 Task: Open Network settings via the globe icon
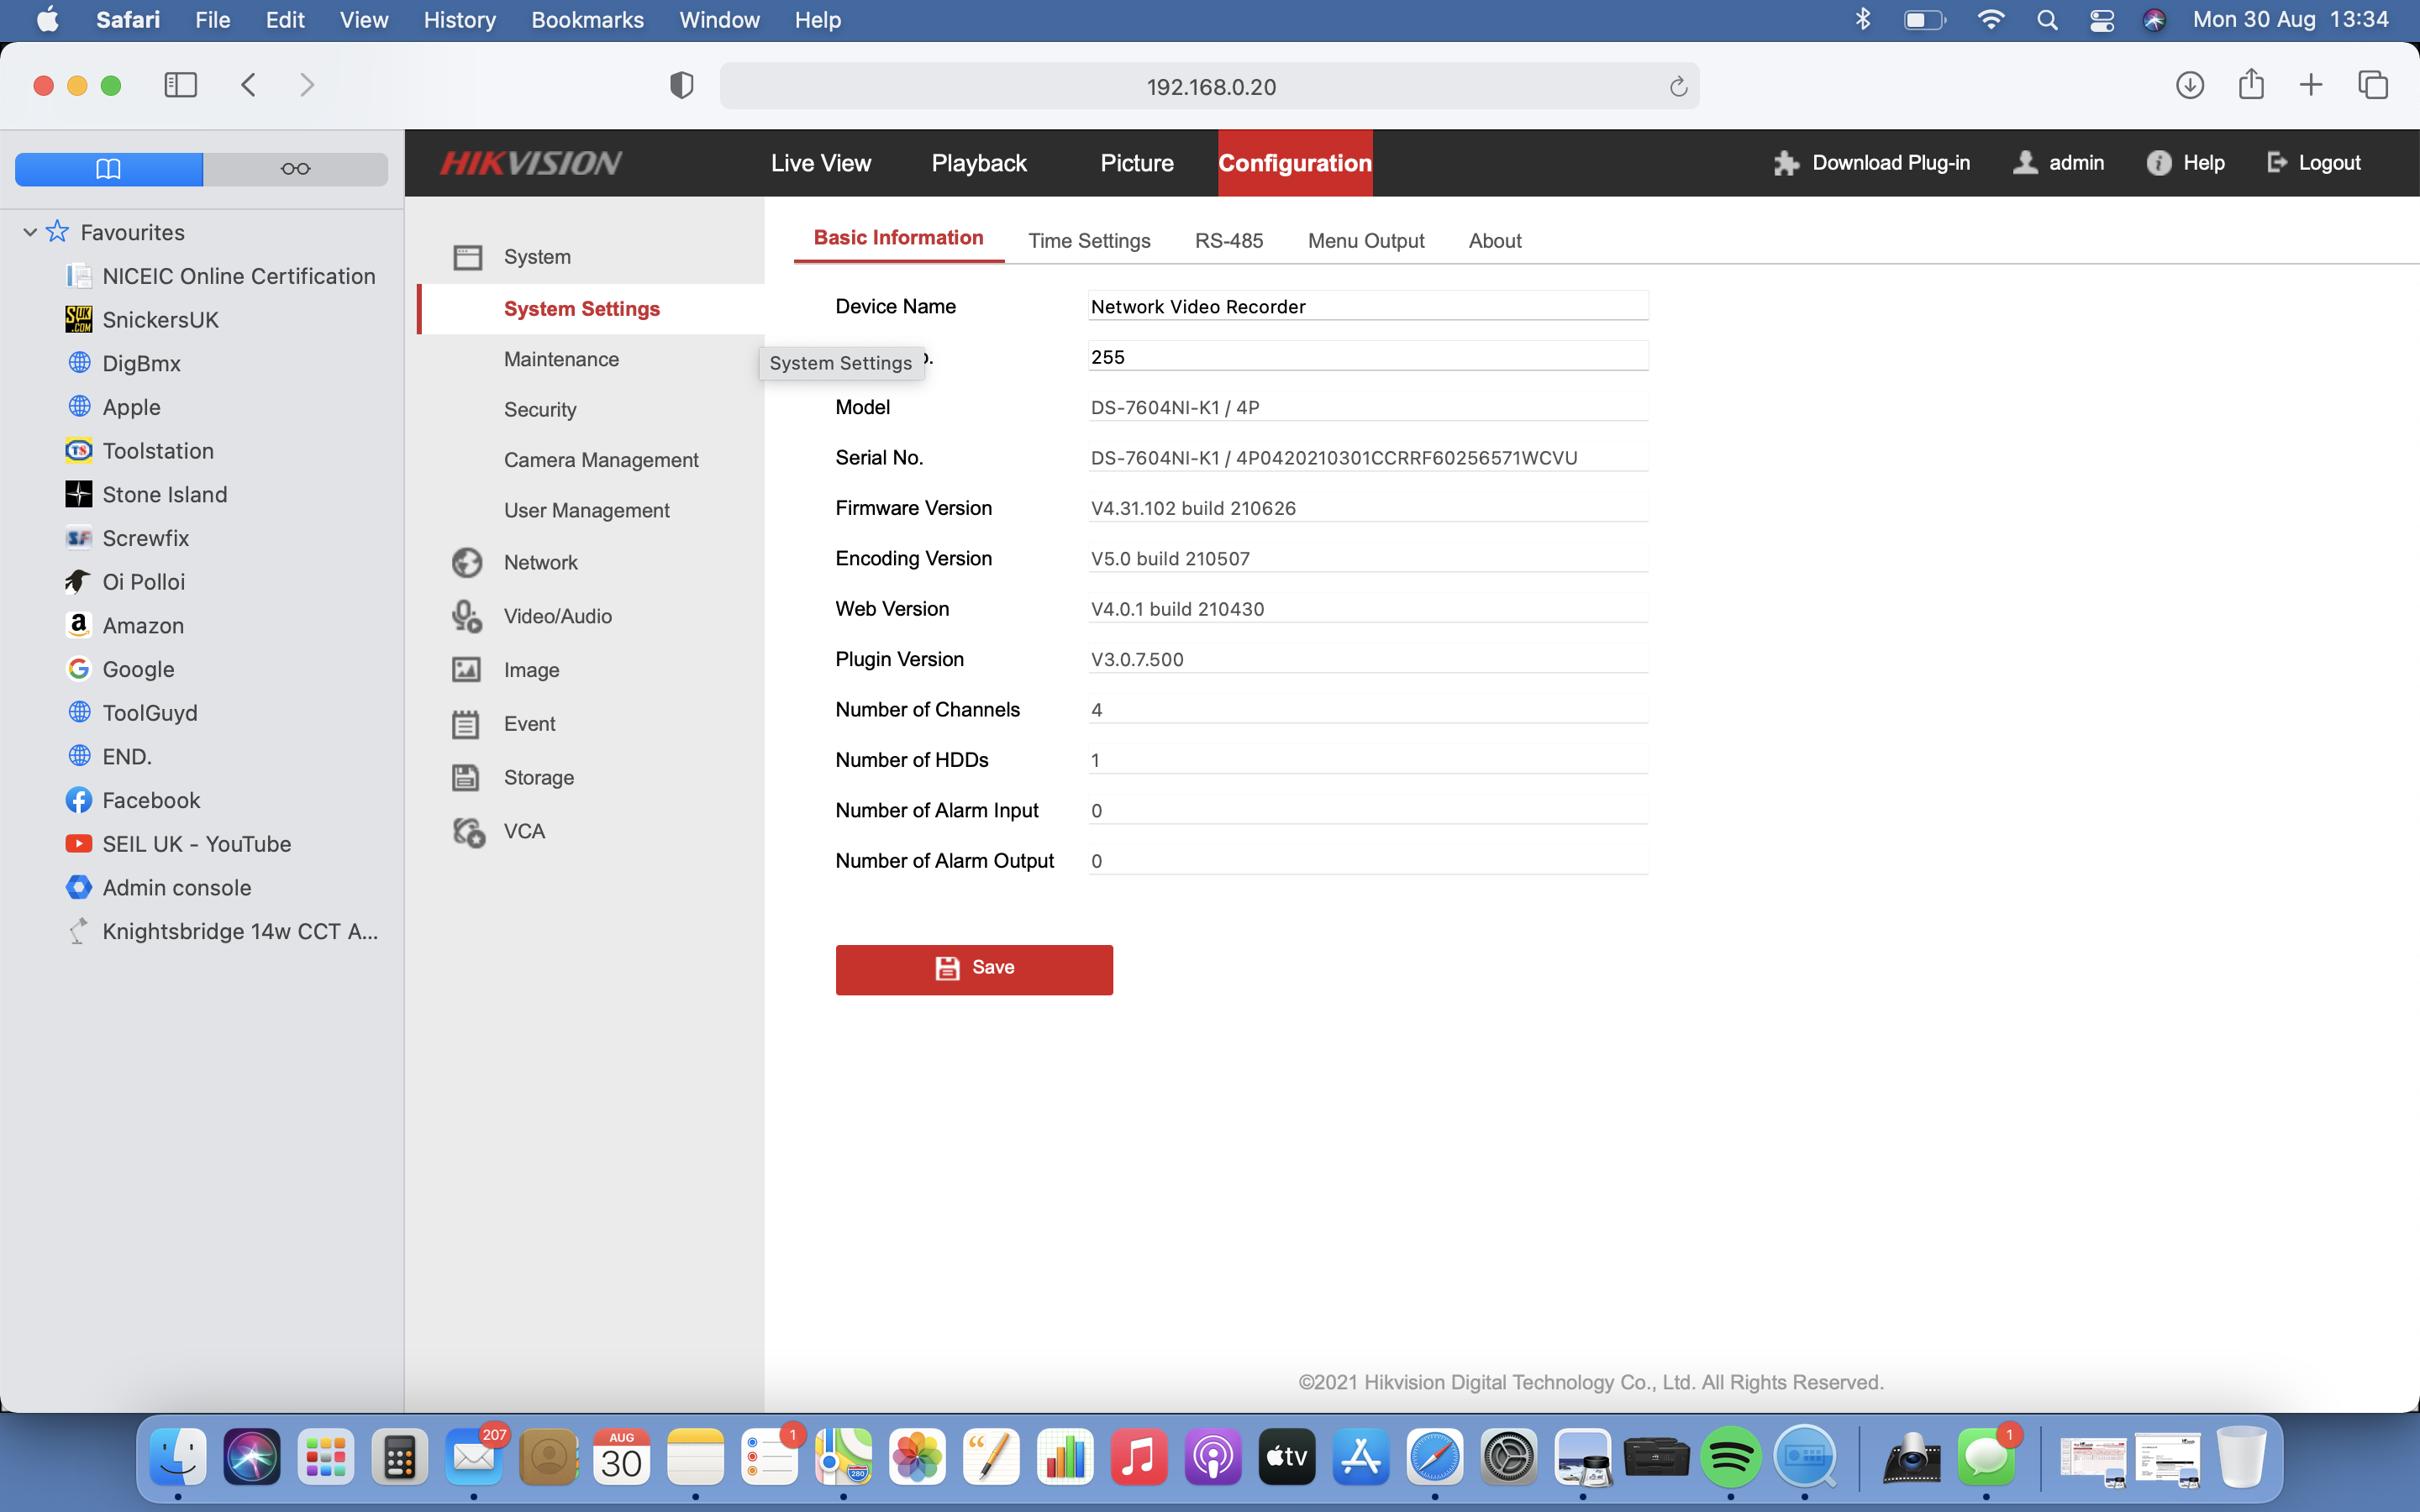pyautogui.click(x=466, y=562)
